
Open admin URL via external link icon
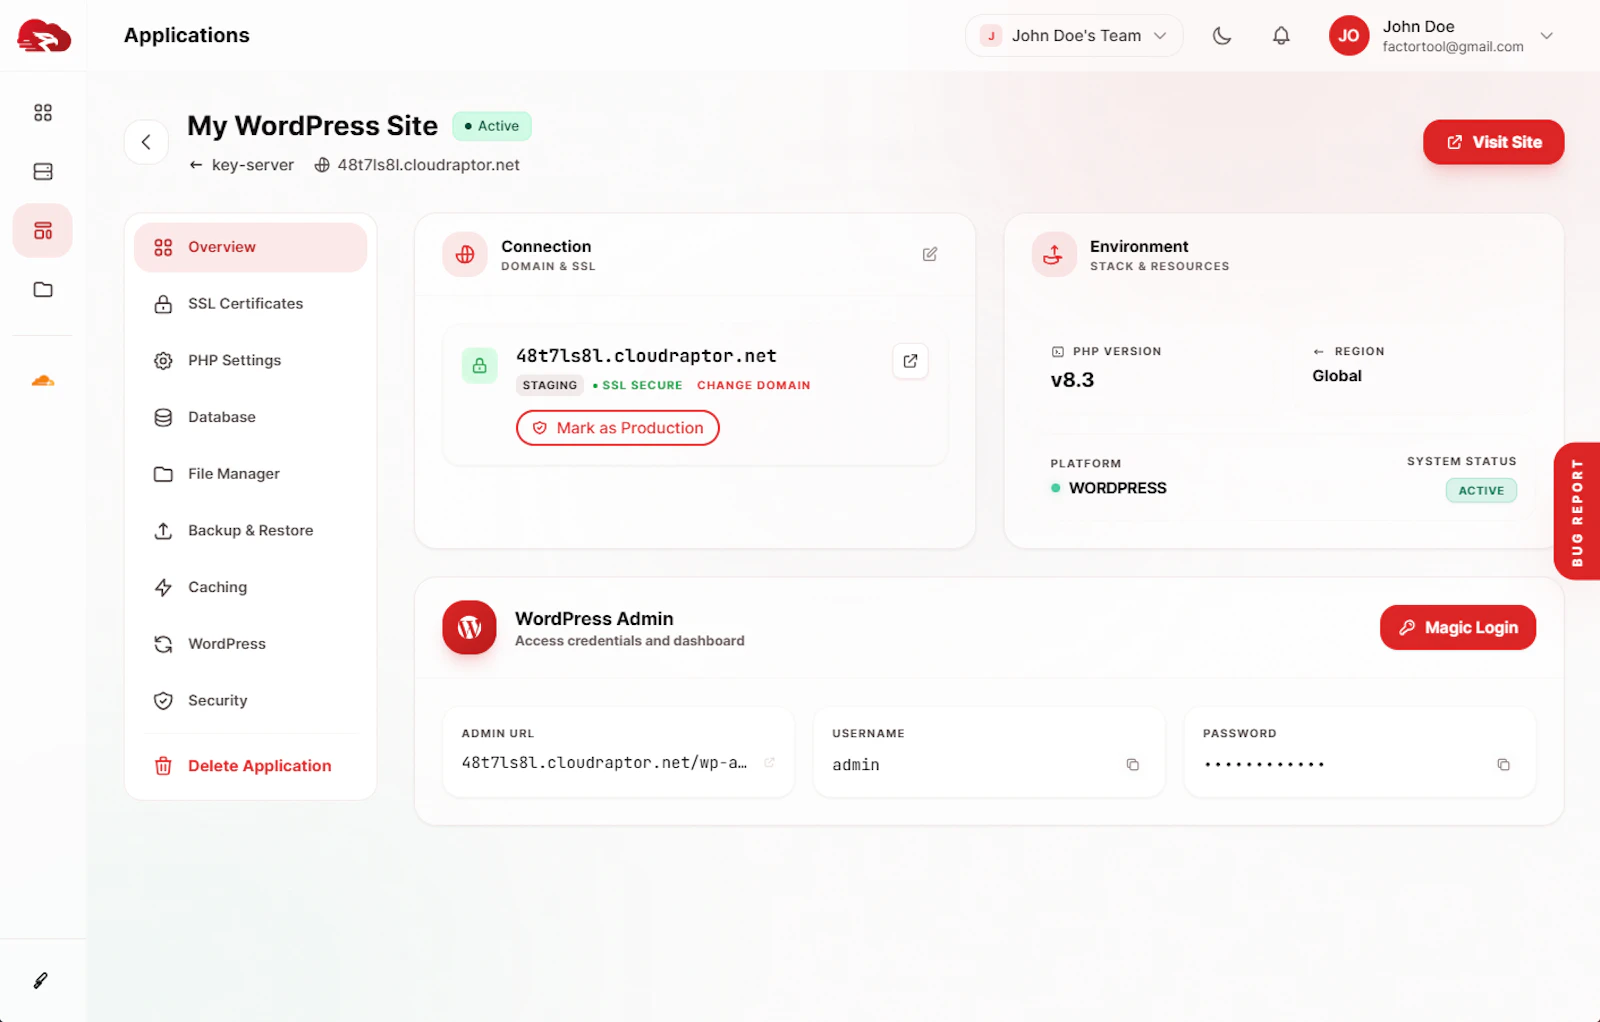tap(770, 762)
